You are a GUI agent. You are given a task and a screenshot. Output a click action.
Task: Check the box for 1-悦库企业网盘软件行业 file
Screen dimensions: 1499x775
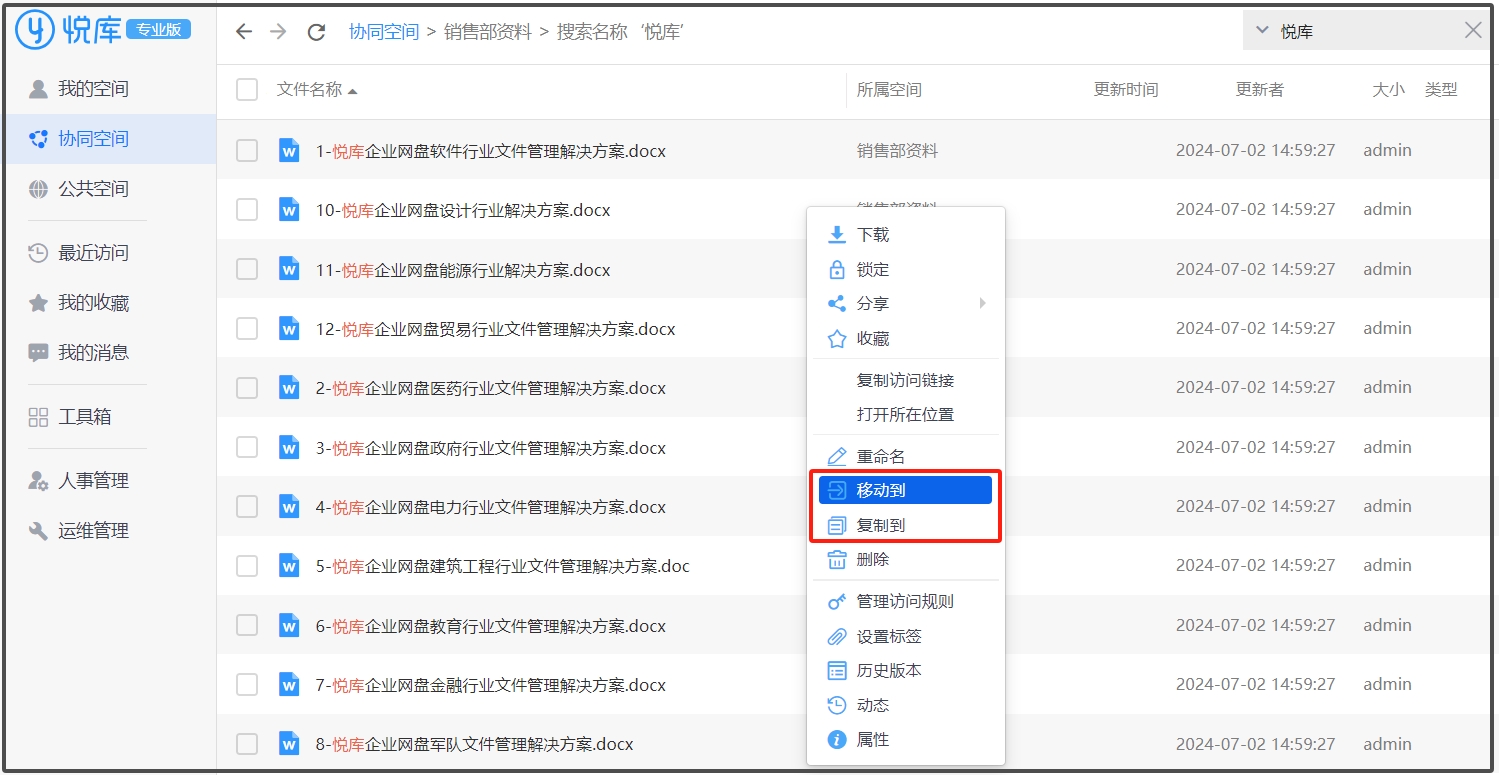coord(247,151)
